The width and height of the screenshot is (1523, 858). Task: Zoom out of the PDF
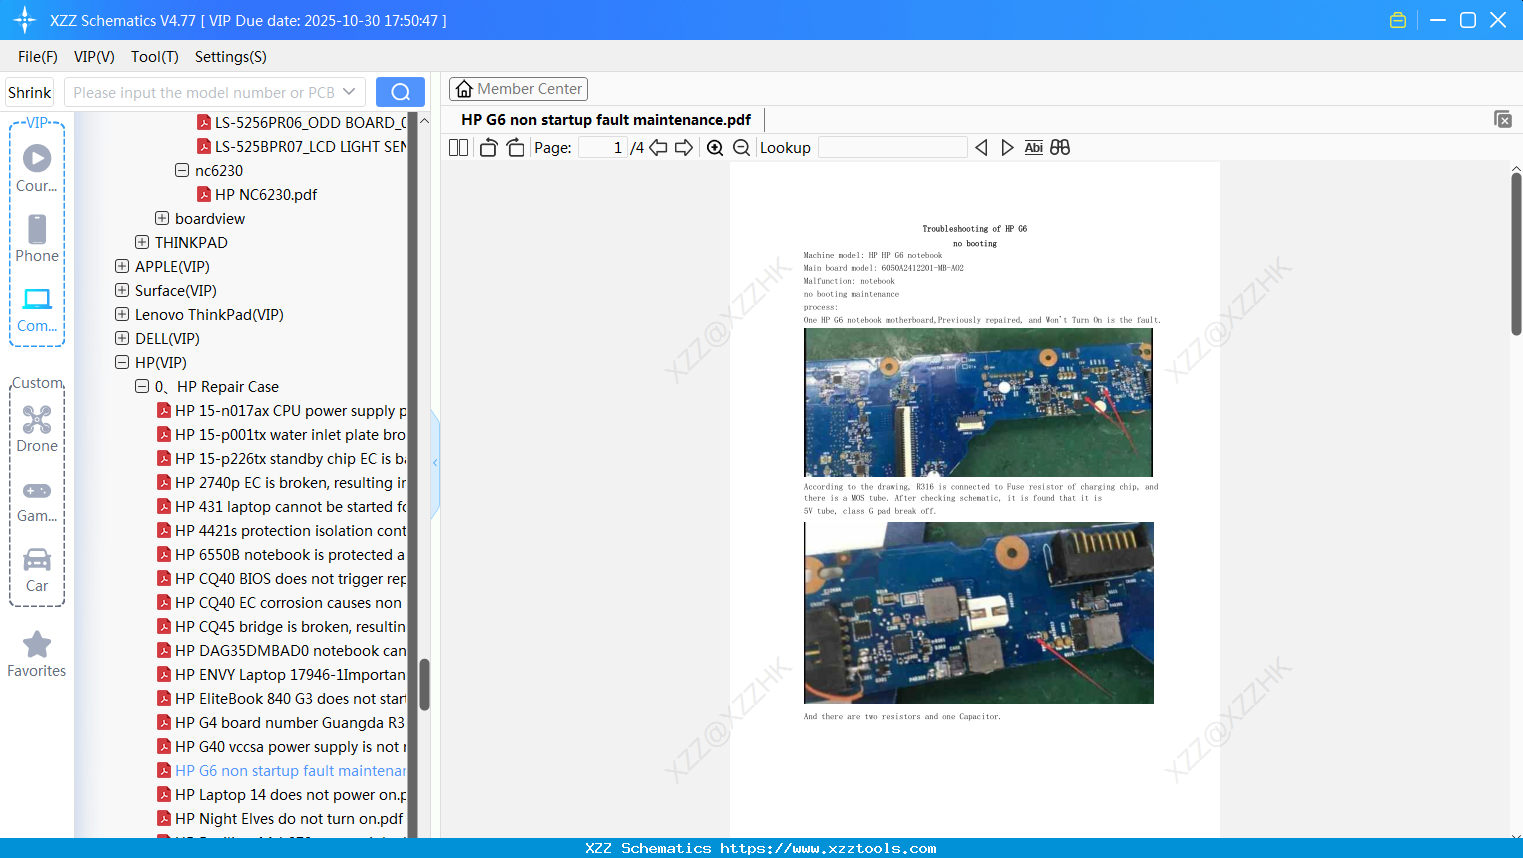click(x=741, y=148)
